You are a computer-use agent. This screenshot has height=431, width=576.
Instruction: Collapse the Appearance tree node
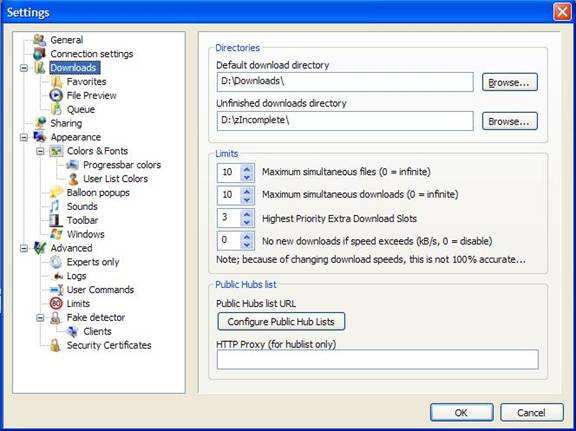click(x=24, y=137)
